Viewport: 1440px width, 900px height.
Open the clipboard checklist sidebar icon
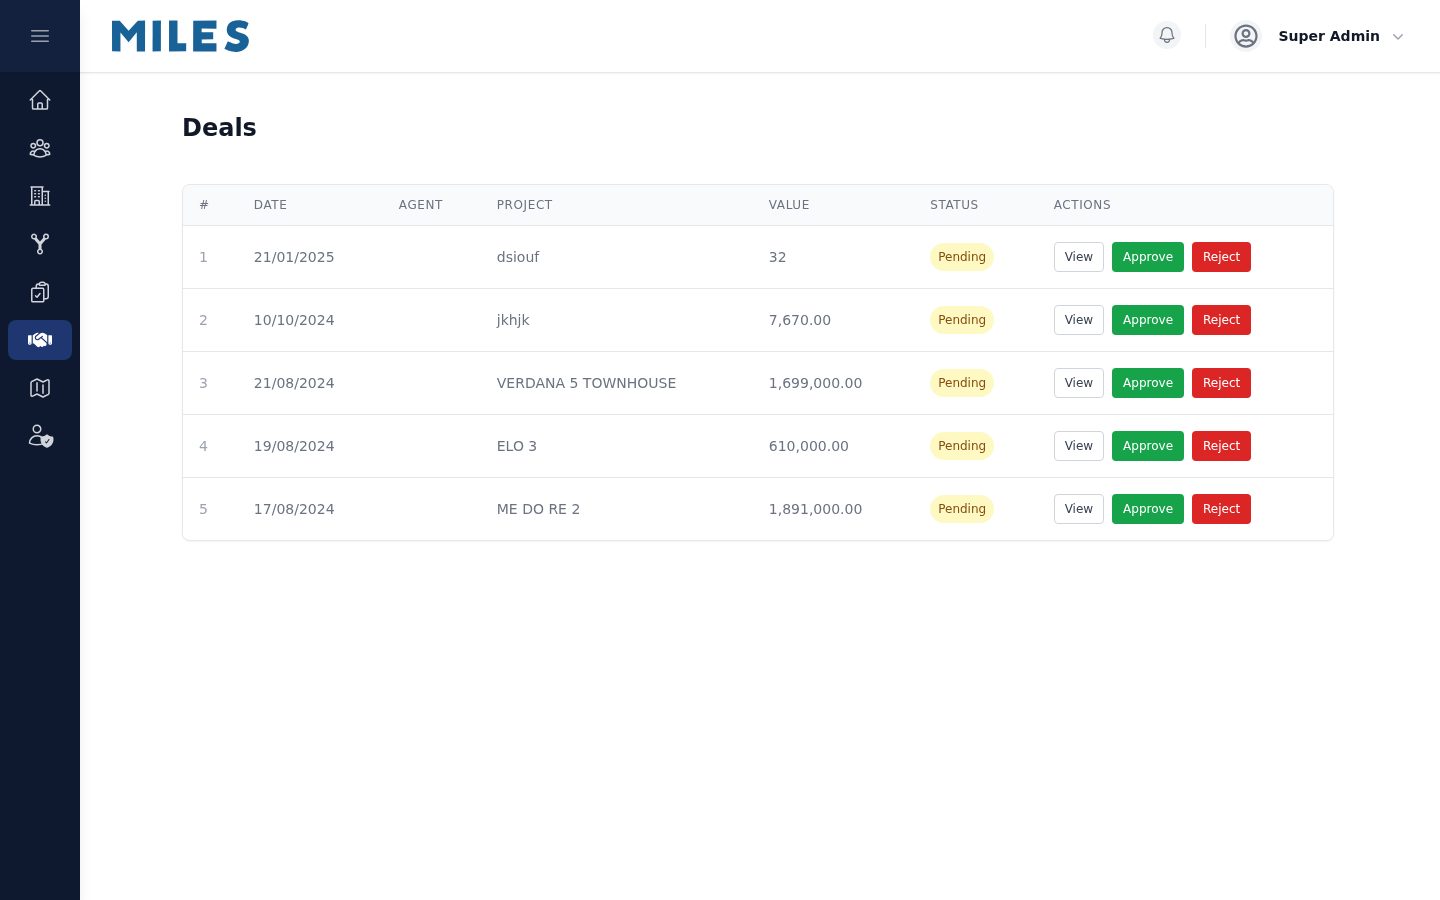40,292
